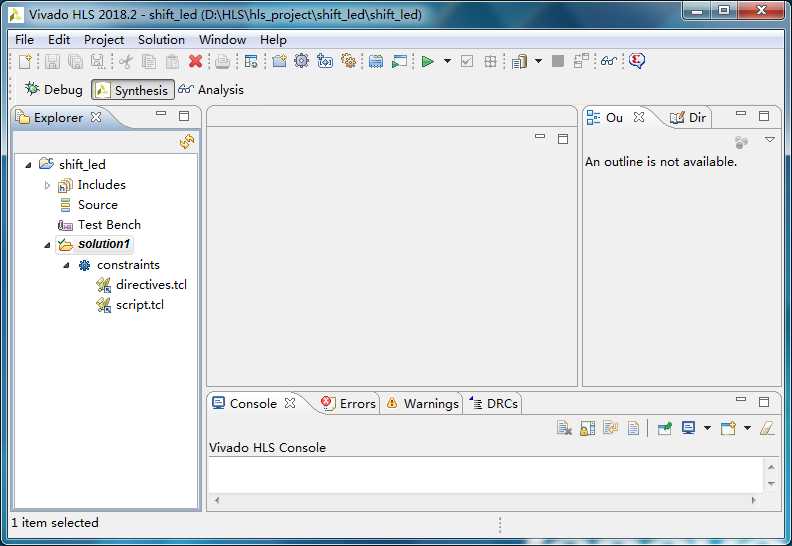Switch to the Warnings tab

[x=423, y=404]
